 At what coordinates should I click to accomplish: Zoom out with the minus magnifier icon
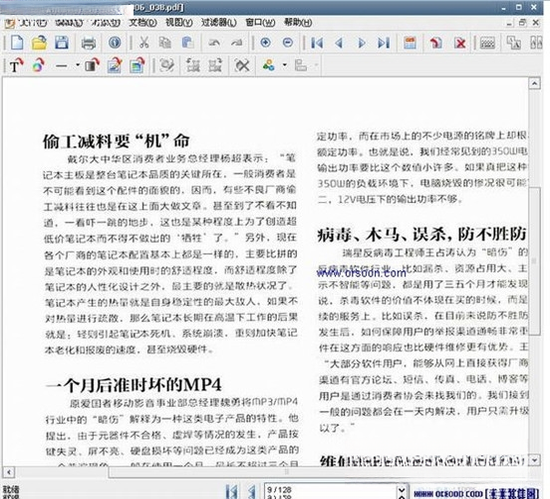(x=288, y=43)
